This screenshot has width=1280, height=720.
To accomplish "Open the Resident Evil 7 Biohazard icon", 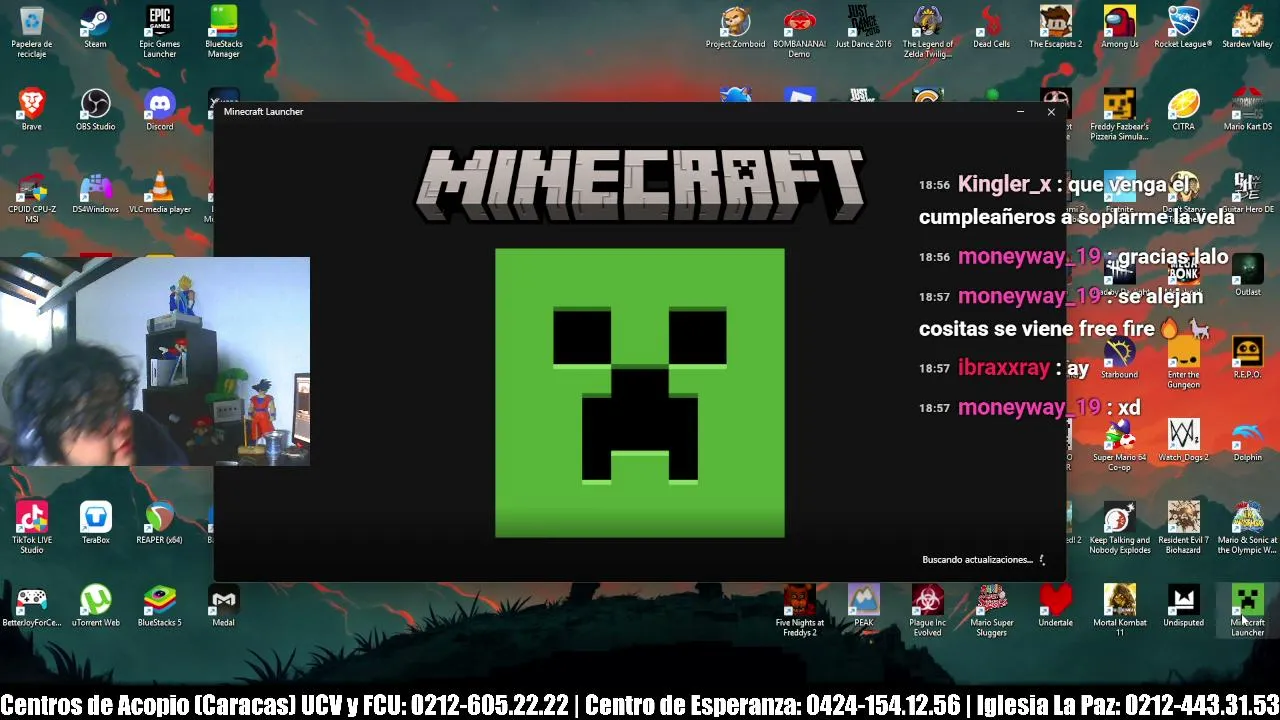I will point(1183,528).
